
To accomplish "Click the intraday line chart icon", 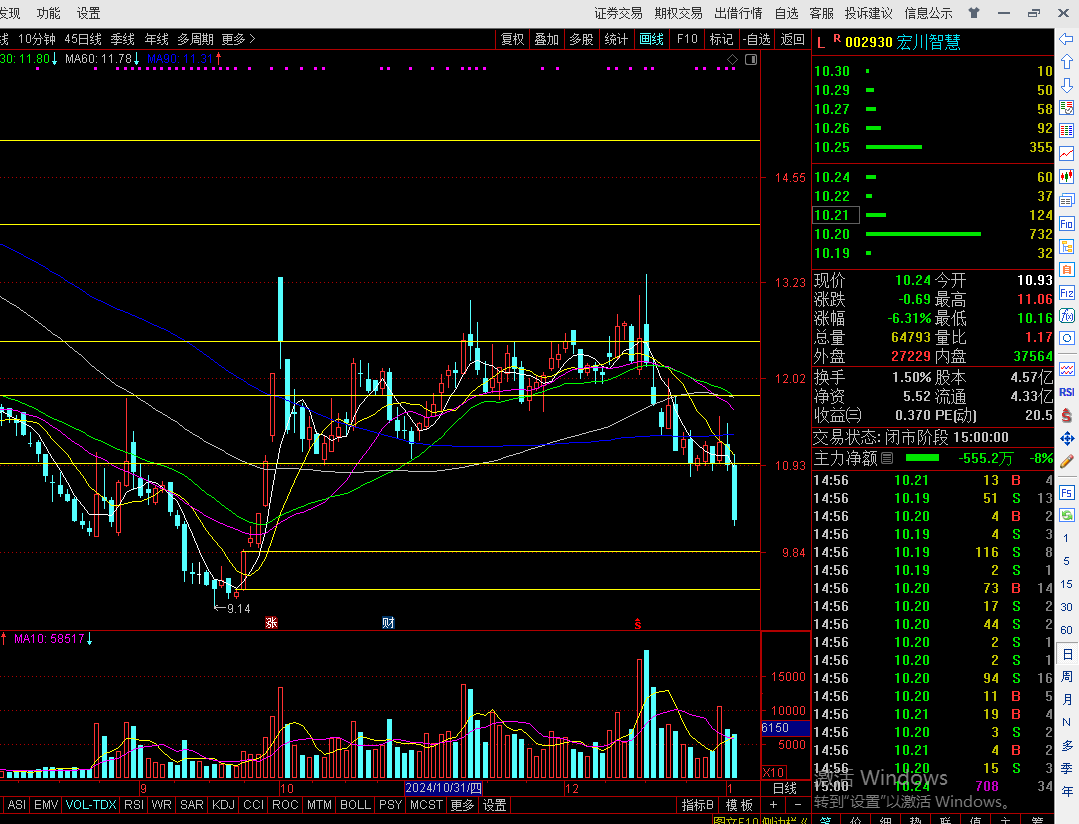I will pyautogui.click(x=1067, y=154).
